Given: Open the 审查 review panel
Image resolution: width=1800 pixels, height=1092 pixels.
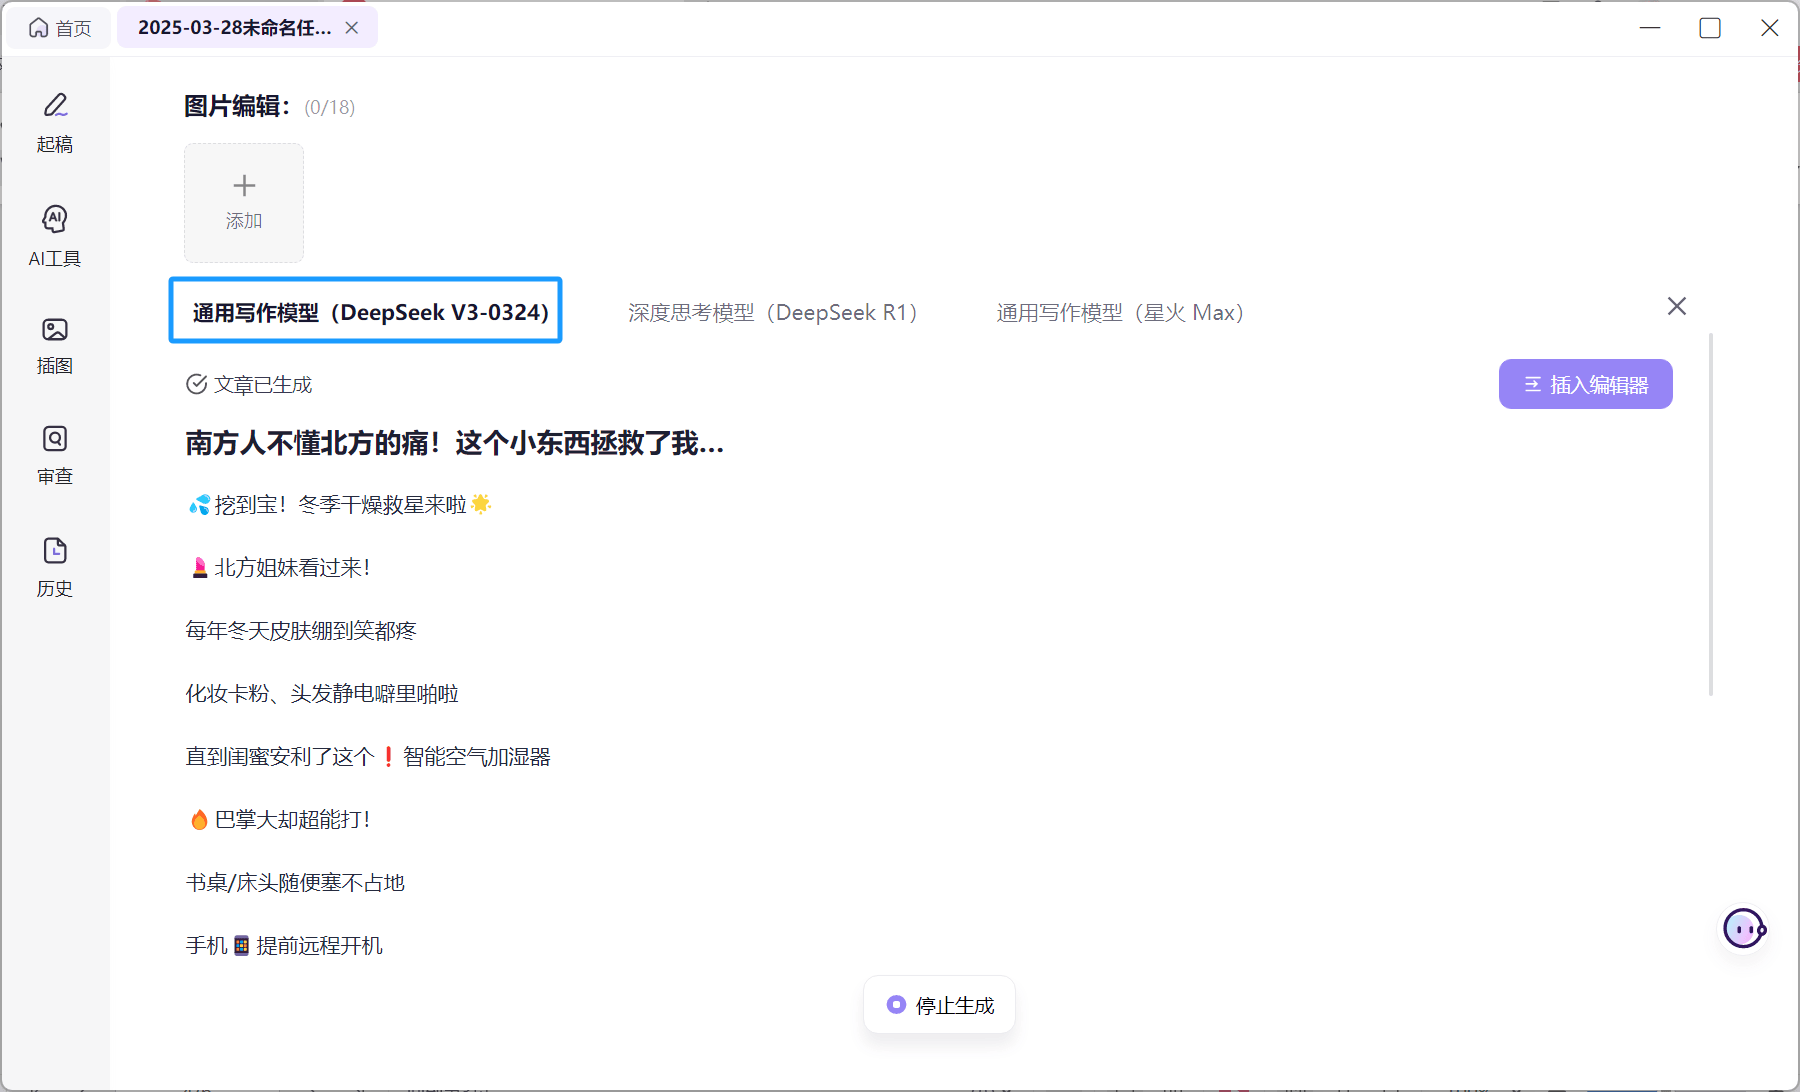Looking at the screenshot, I should tap(55, 455).
